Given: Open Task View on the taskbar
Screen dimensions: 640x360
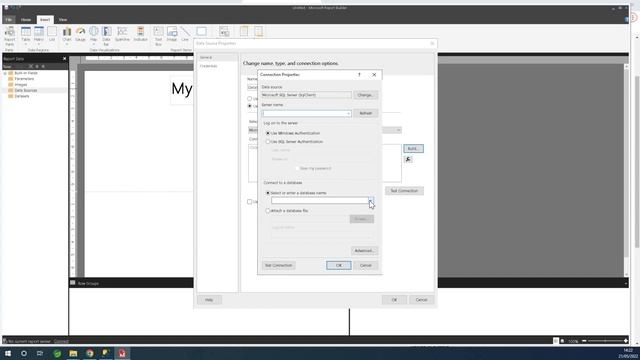Looking at the screenshot, I should [40, 353].
